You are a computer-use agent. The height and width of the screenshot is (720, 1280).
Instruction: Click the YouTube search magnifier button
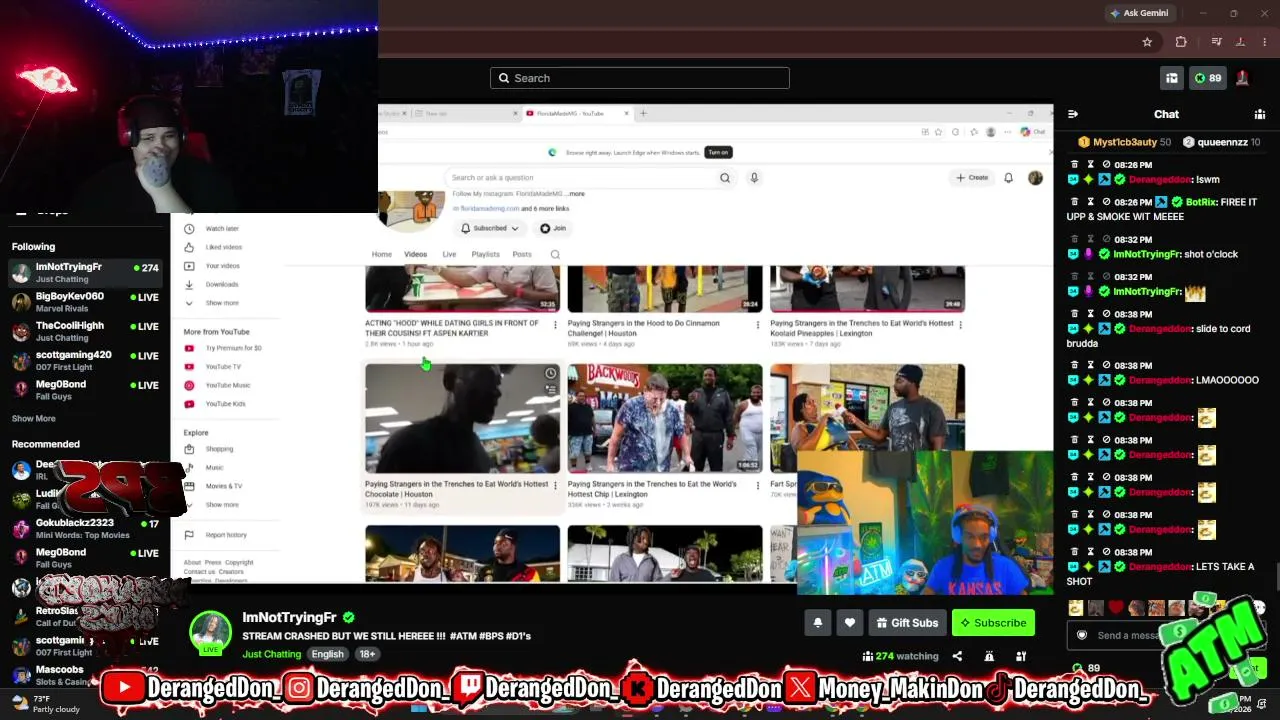tap(725, 178)
